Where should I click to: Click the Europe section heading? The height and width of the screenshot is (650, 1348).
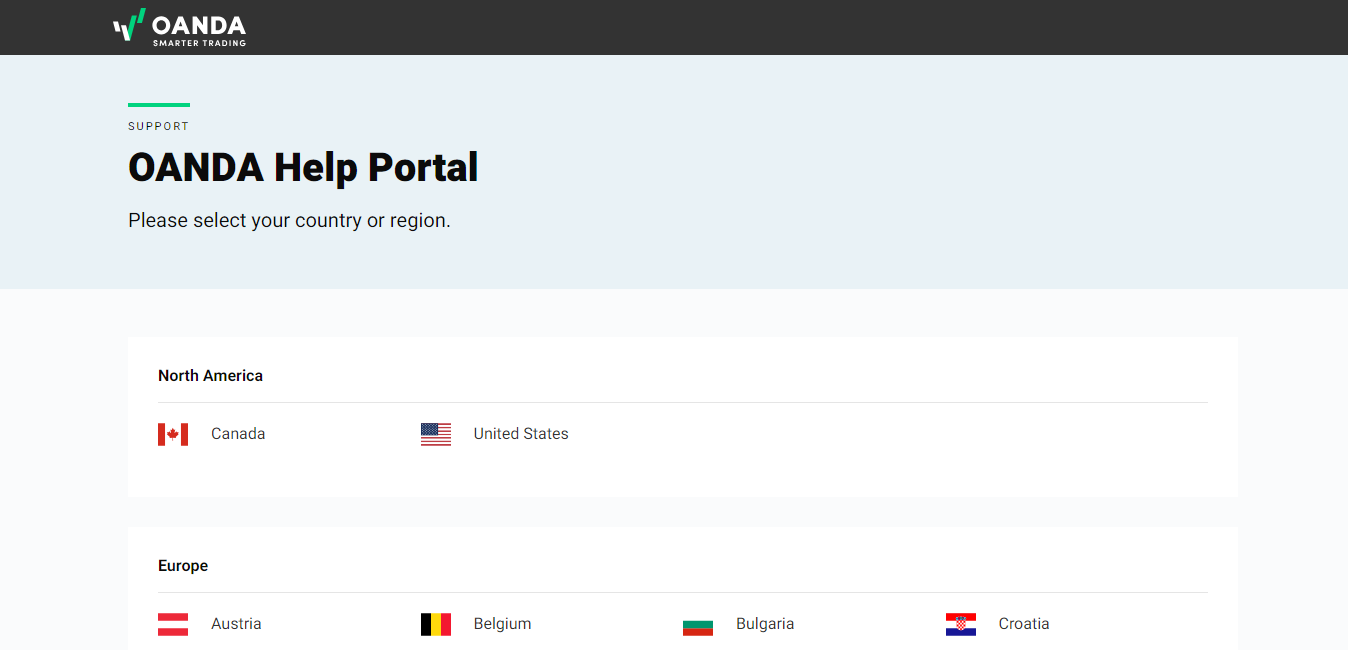183,566
